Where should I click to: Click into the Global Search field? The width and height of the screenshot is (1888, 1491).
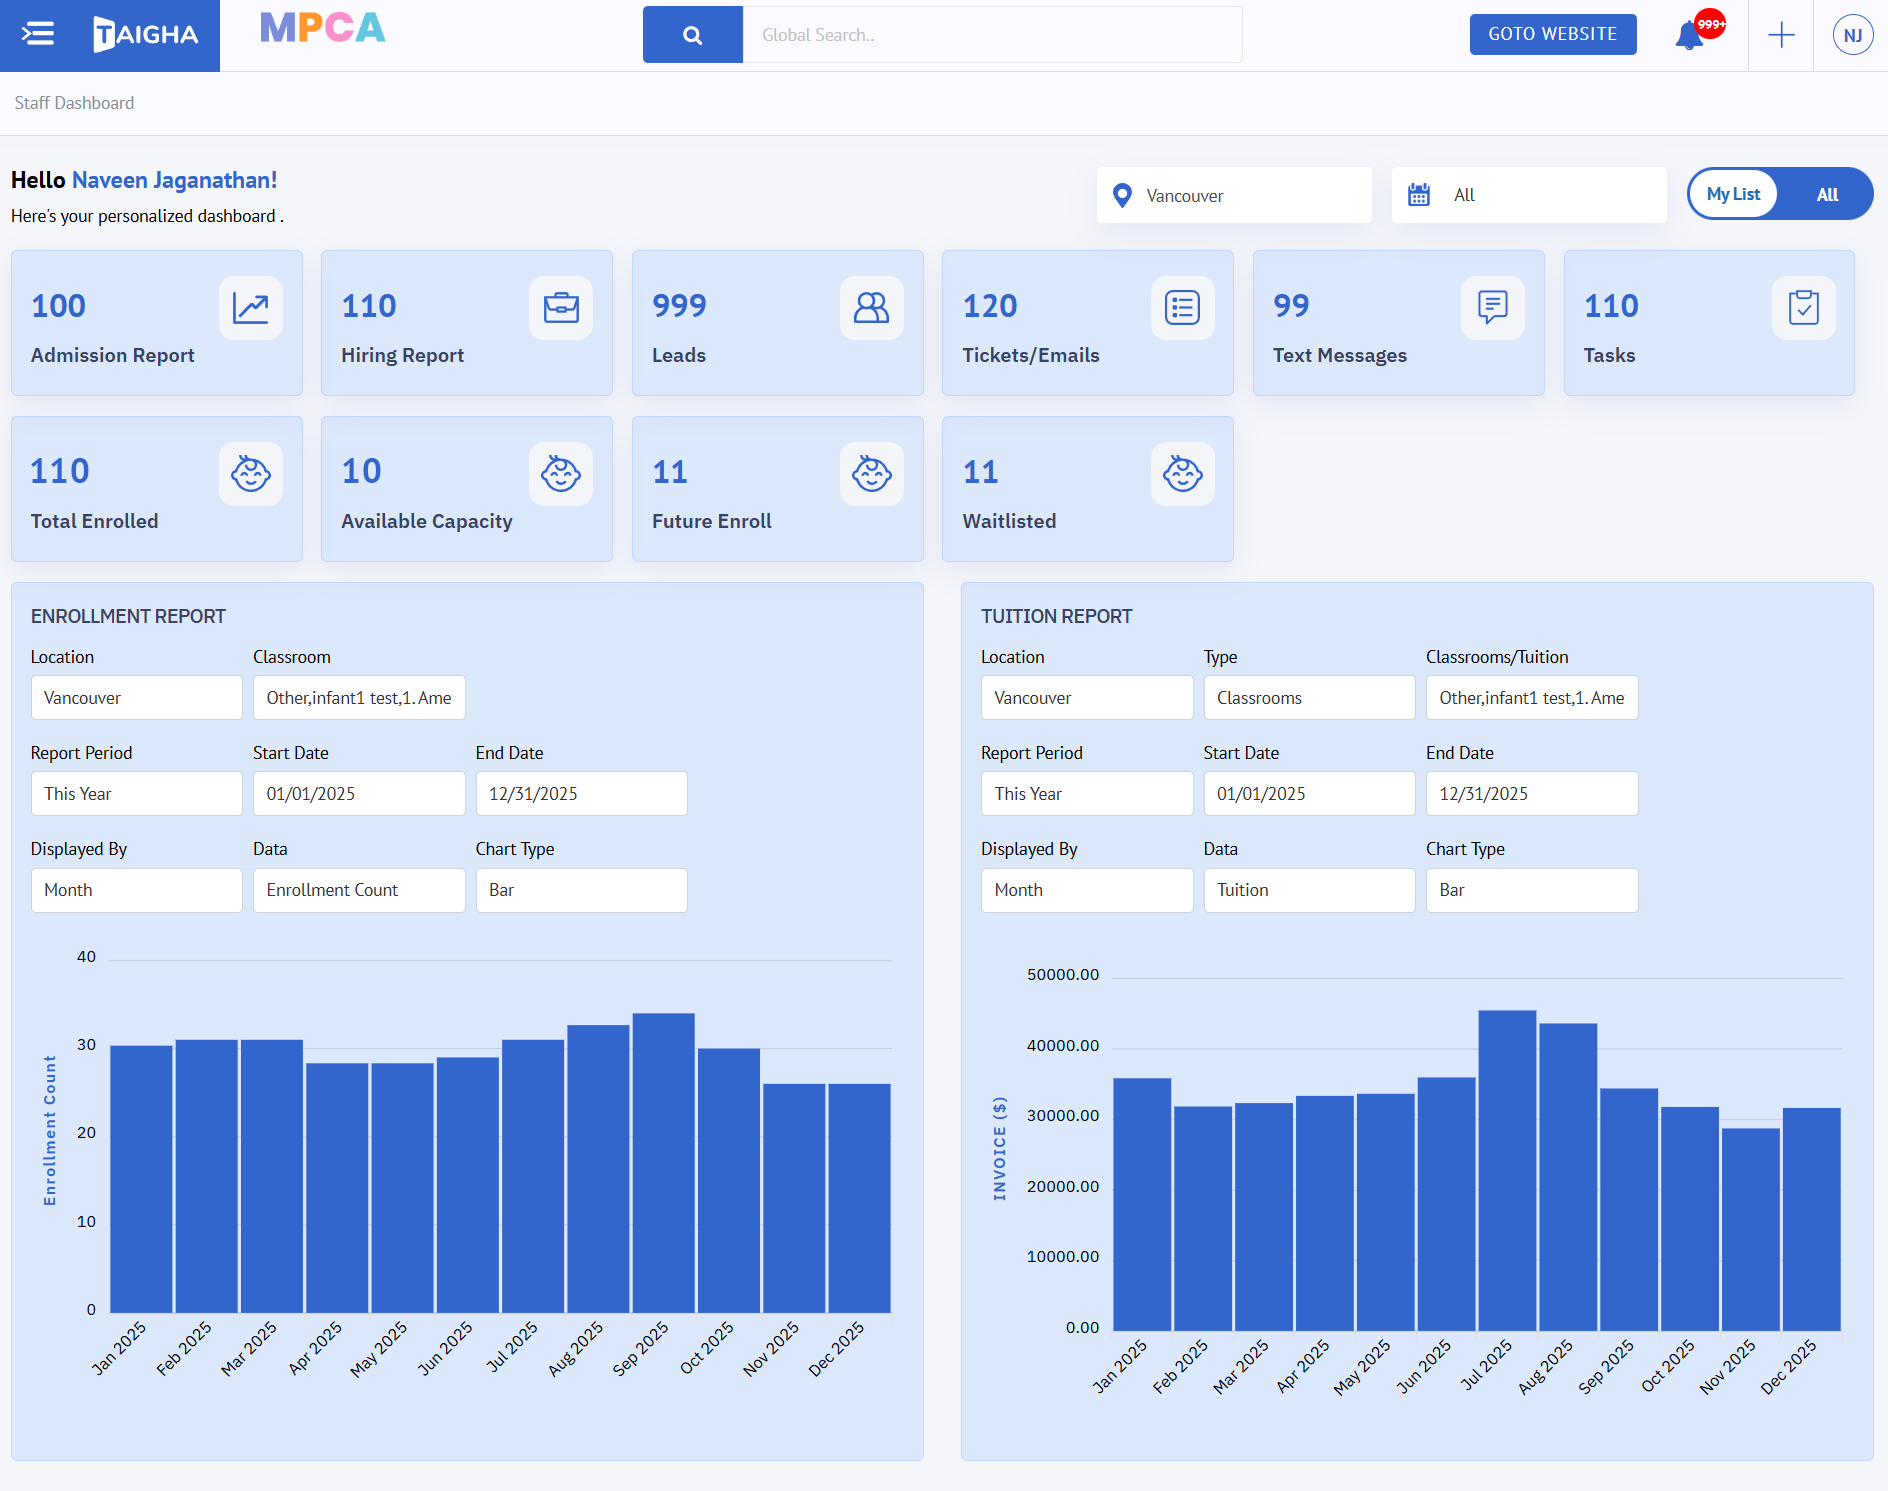992,35
